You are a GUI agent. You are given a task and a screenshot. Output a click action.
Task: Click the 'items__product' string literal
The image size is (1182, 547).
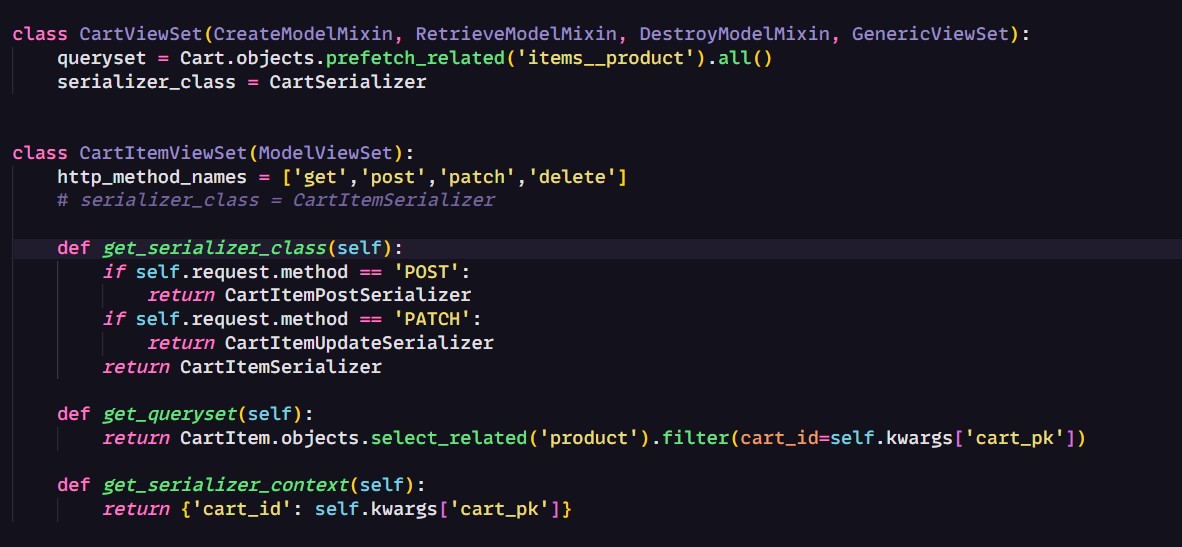coord(605,58)
